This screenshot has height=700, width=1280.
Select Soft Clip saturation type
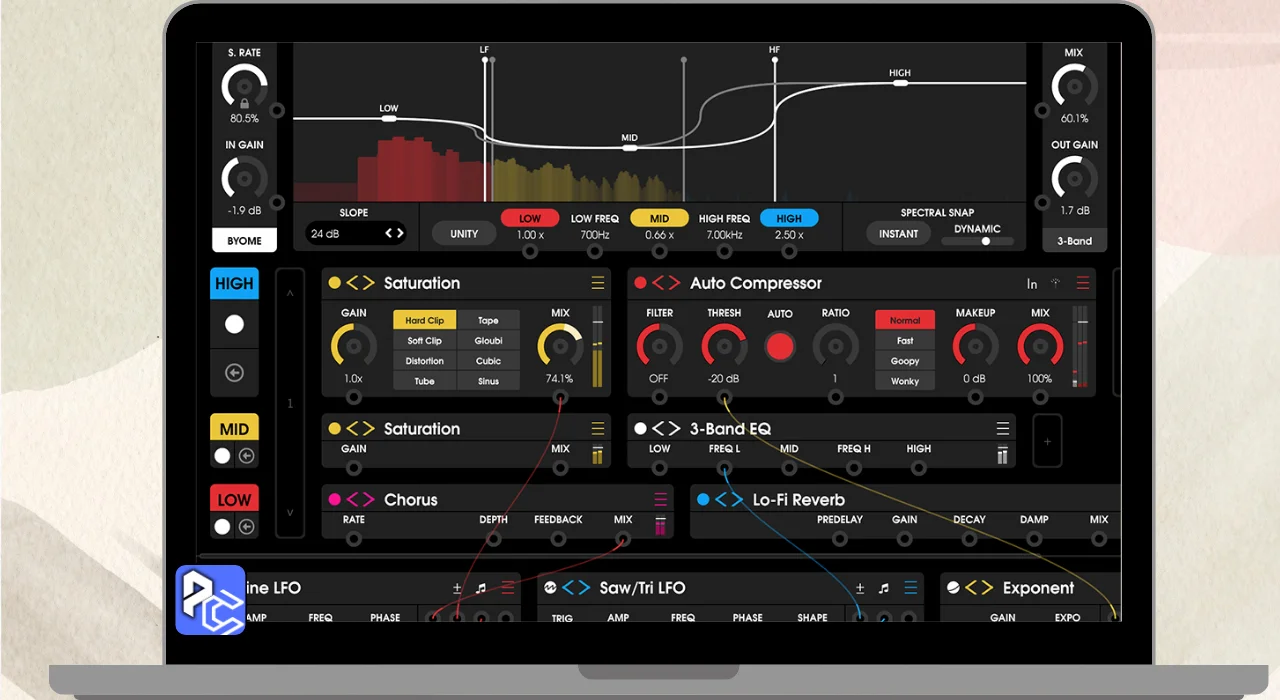point(425,341)
